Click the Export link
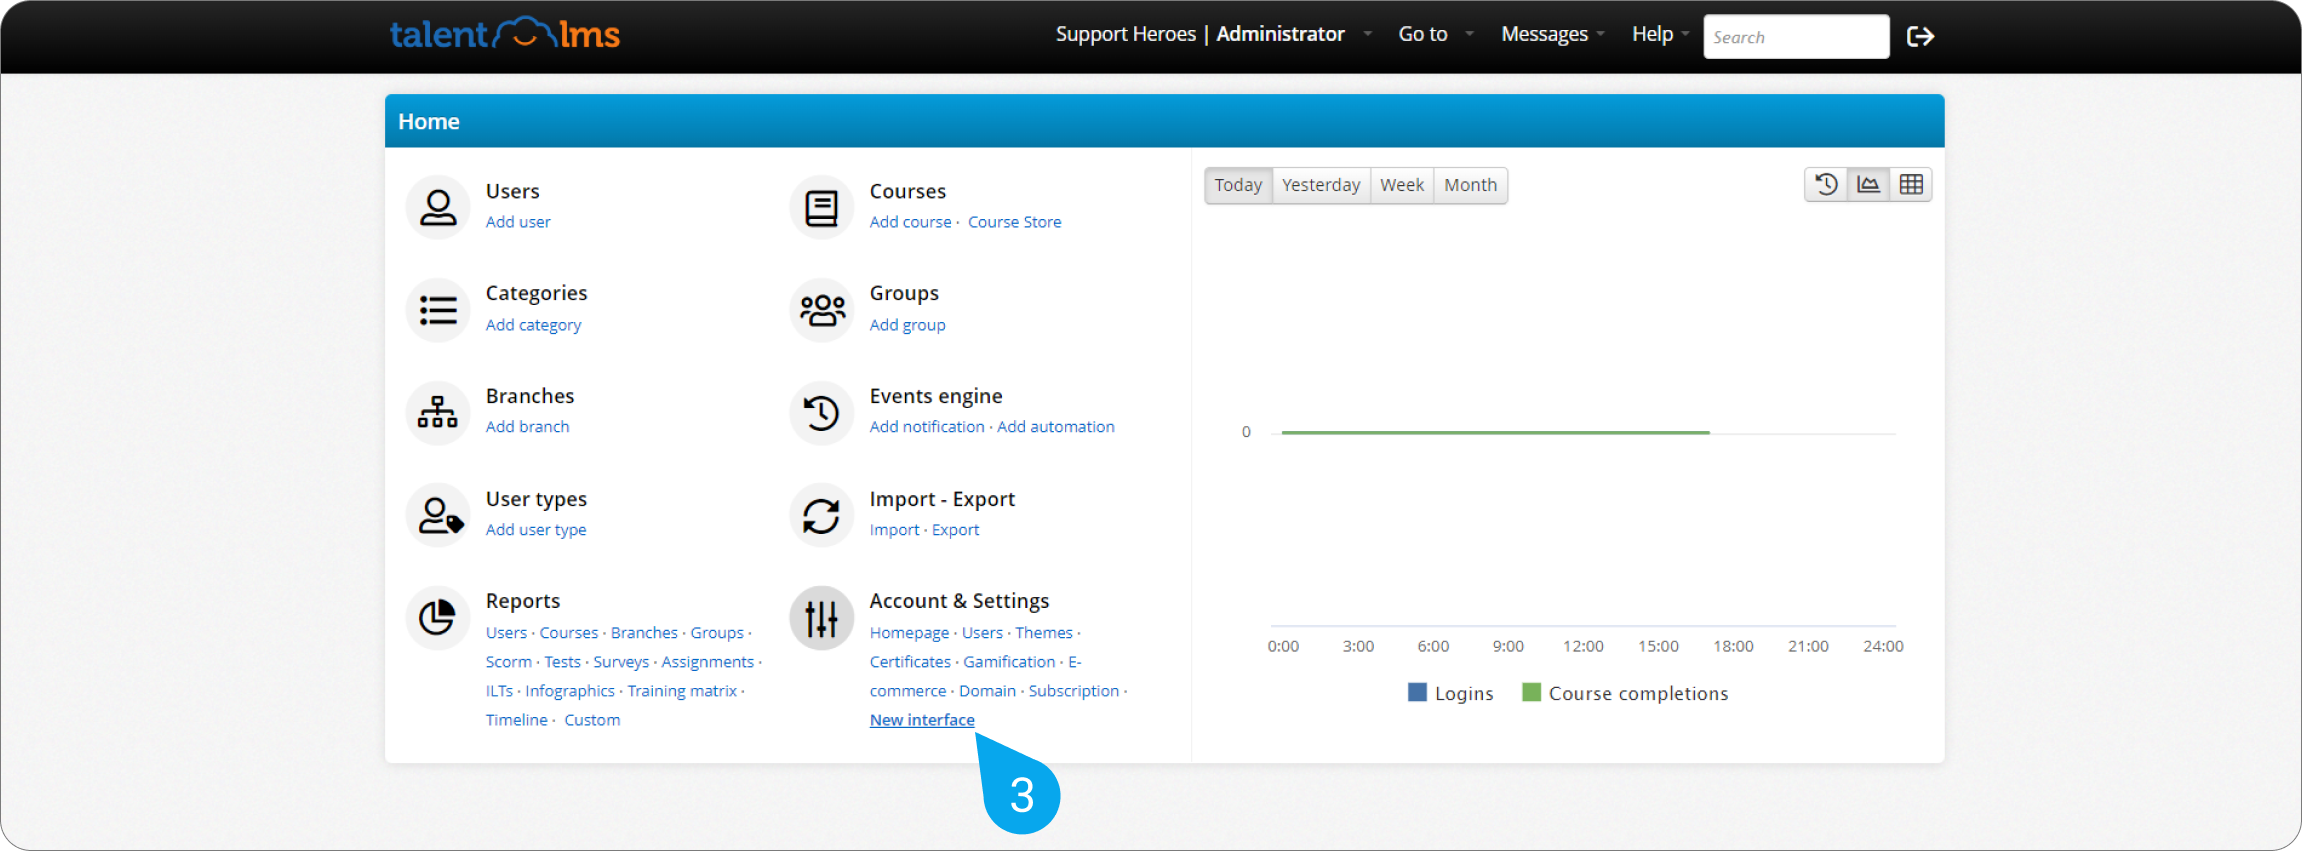 [955, 530]
